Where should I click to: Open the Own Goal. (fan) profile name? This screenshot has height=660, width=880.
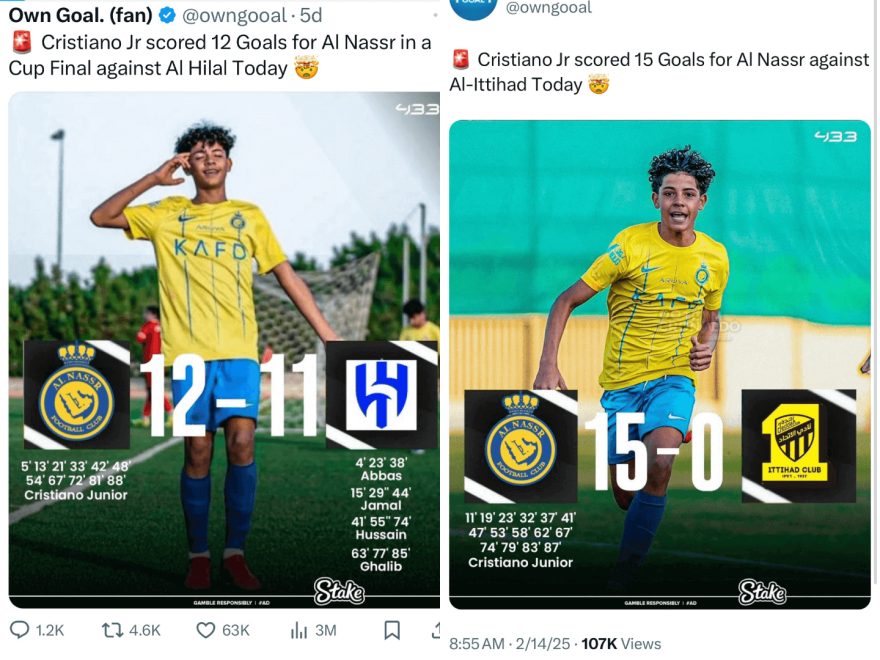pos(80,15)
